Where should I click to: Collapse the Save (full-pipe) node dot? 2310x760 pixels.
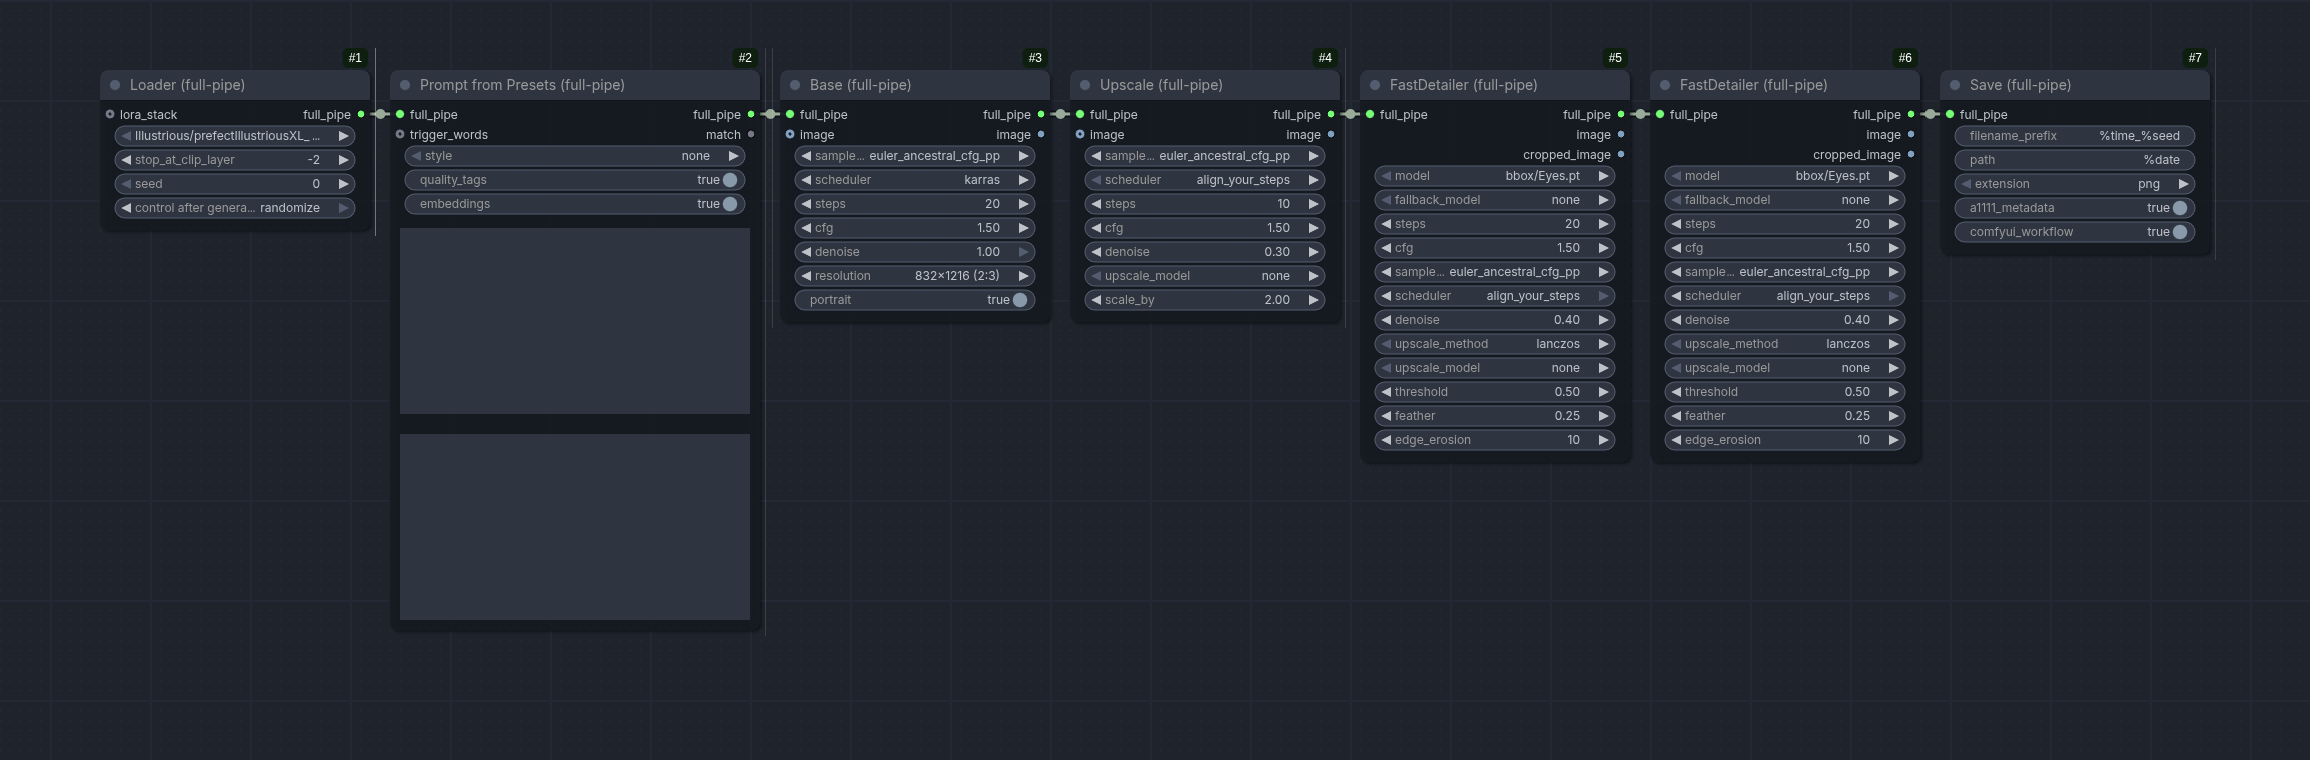1955,85
